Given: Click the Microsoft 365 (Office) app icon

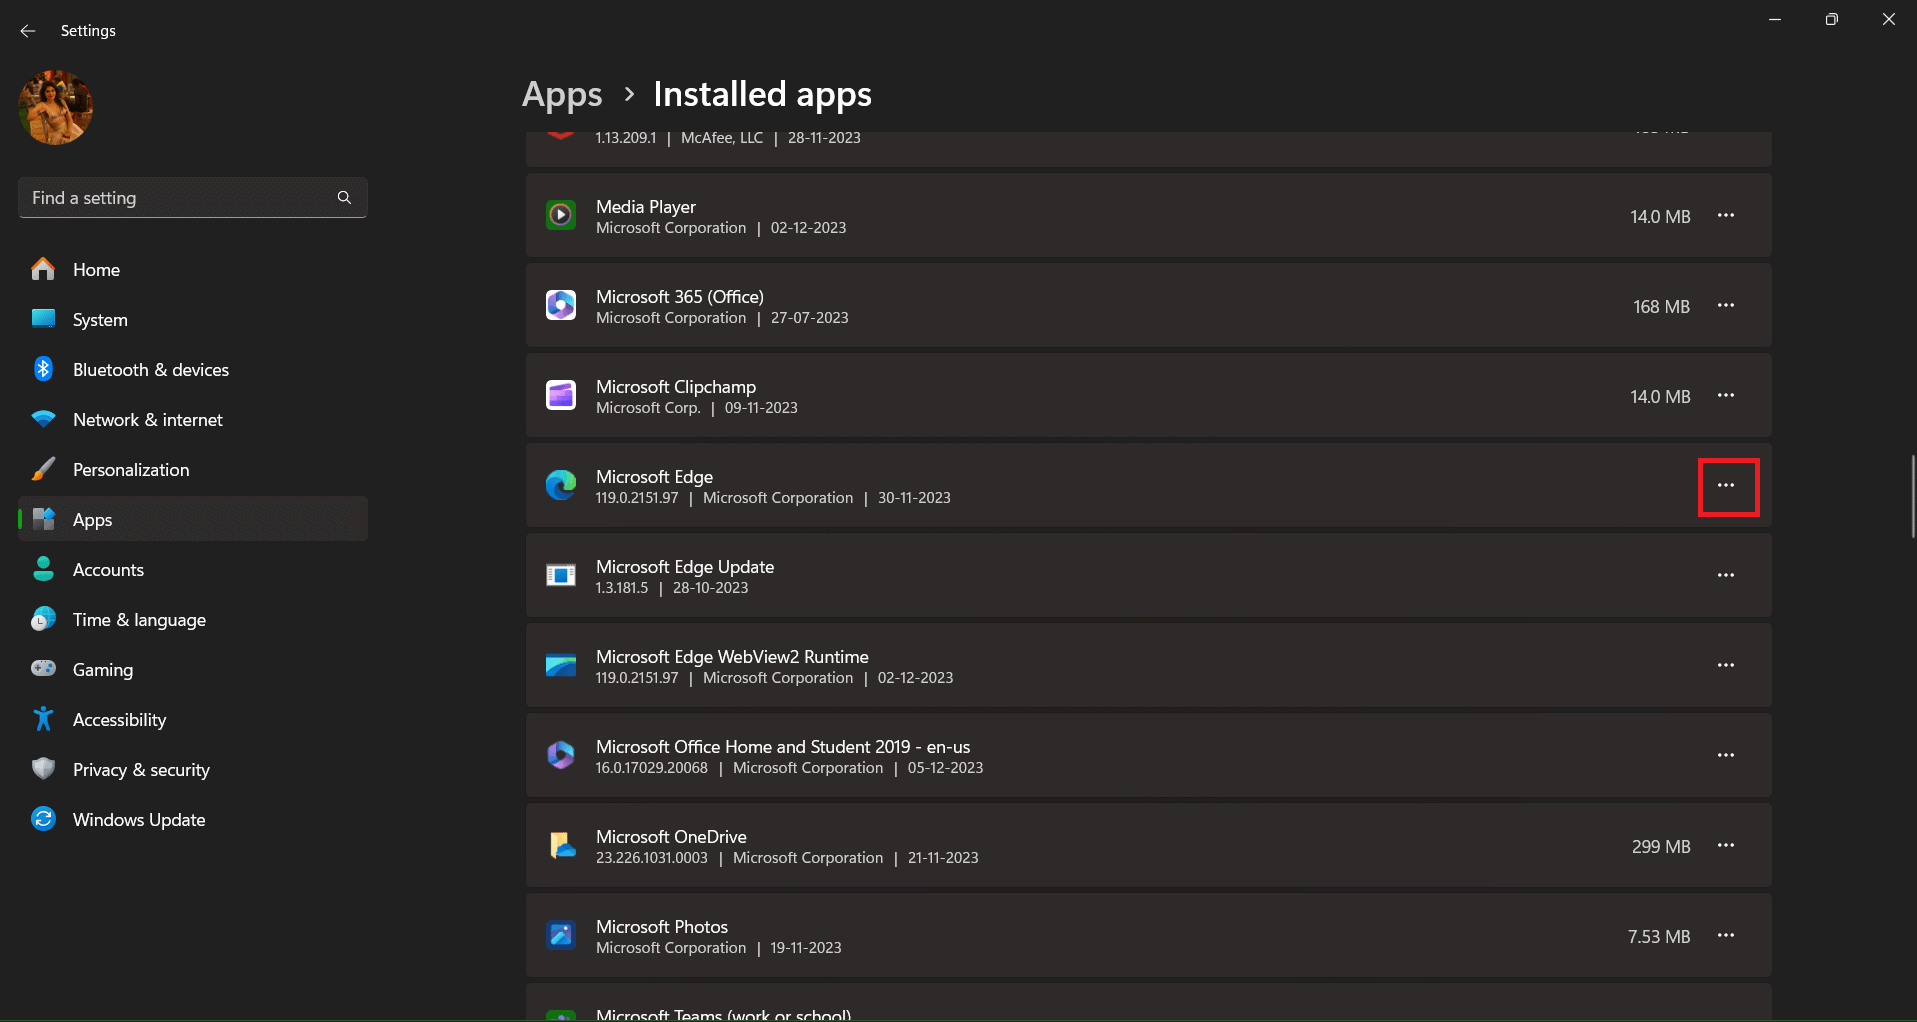Looking at the screenshot, I should (x=561, y=305).
